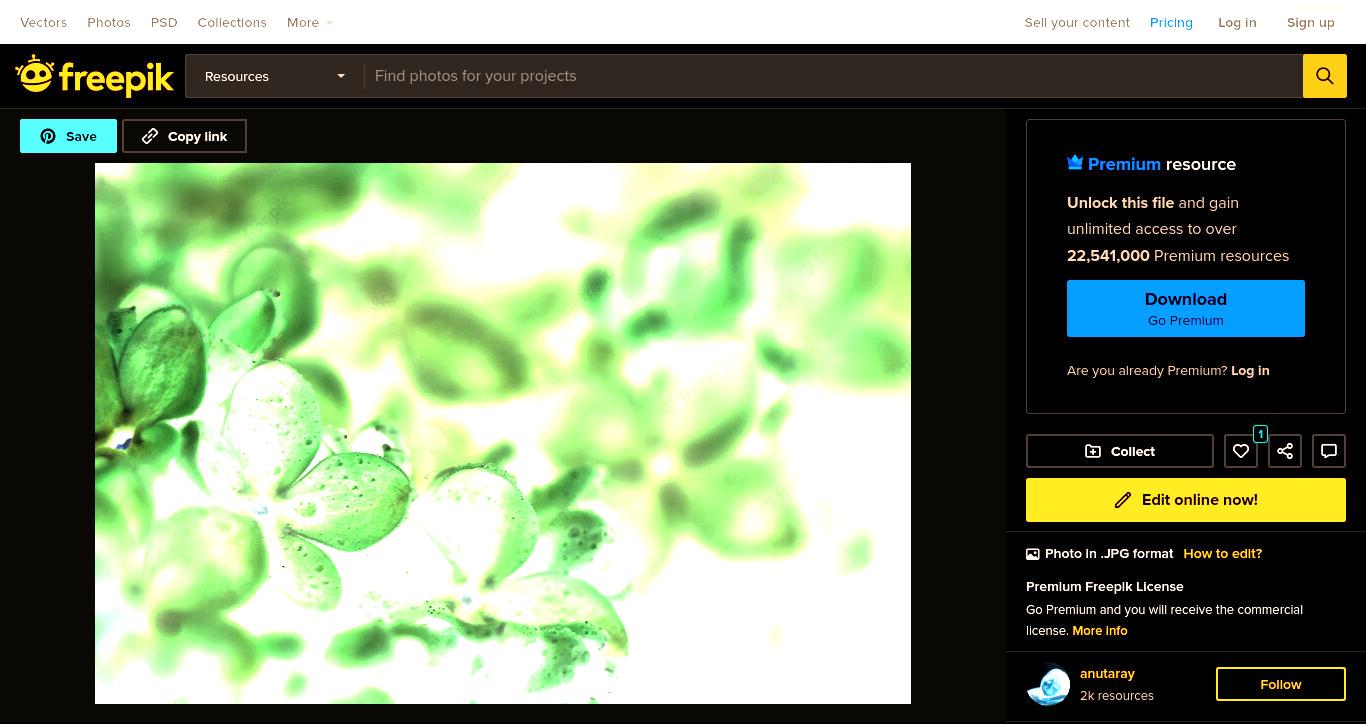Click the '2k resources' text
Viewport: 1366px width, 724px height.
coord(1117,696)
